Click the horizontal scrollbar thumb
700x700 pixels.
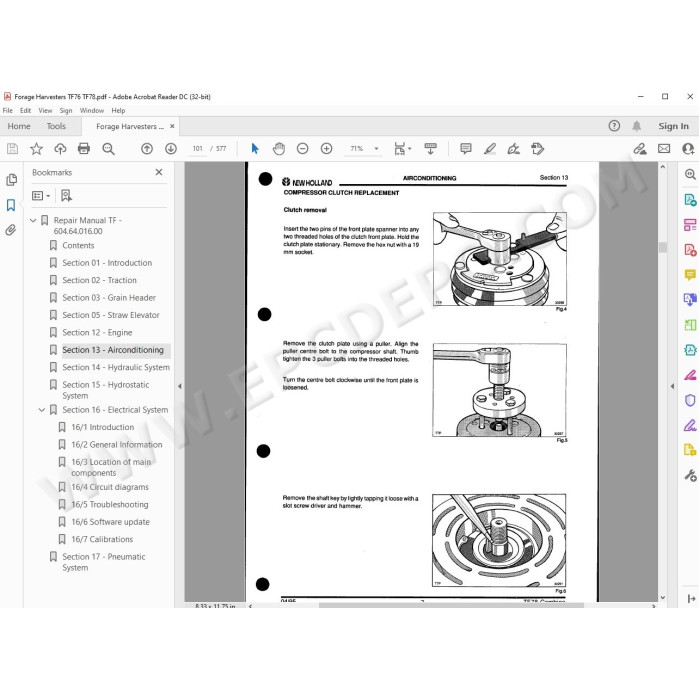[451, 606]
